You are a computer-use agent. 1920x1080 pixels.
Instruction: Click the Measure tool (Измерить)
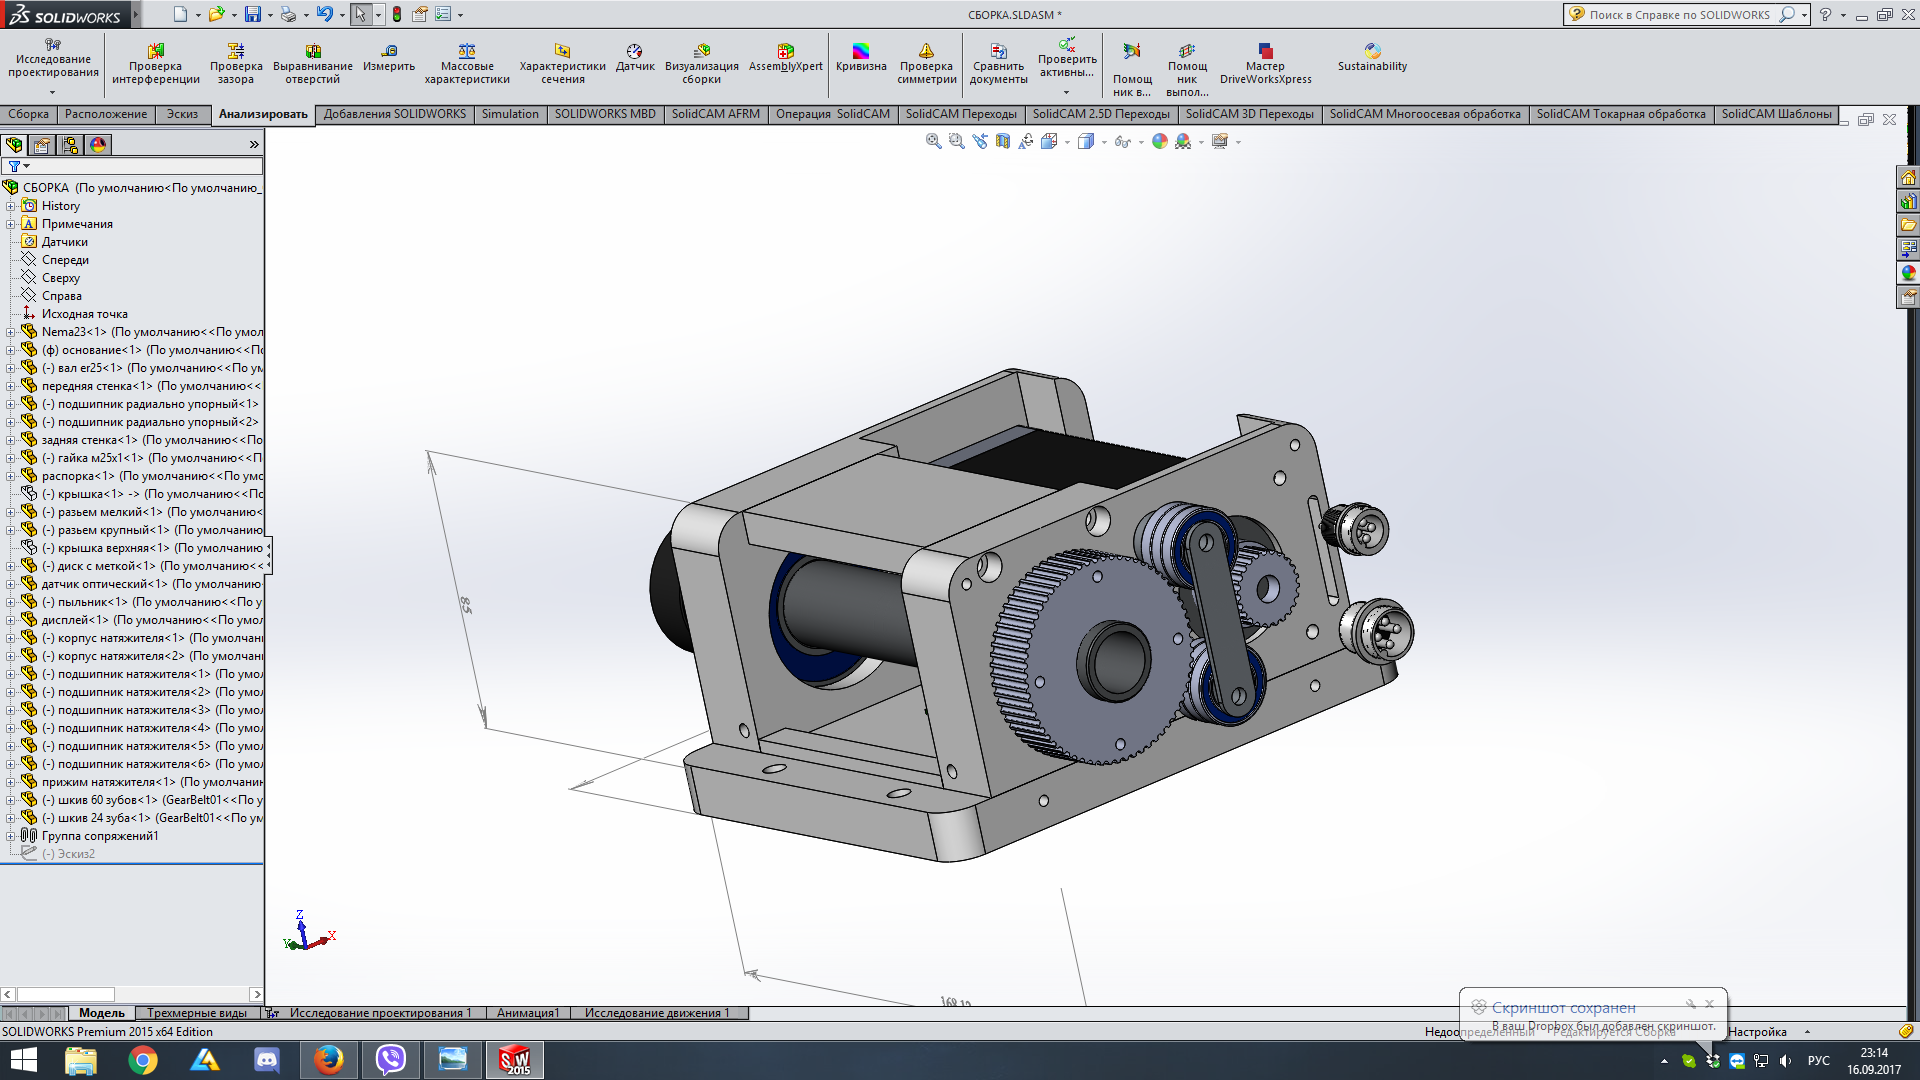388,58
